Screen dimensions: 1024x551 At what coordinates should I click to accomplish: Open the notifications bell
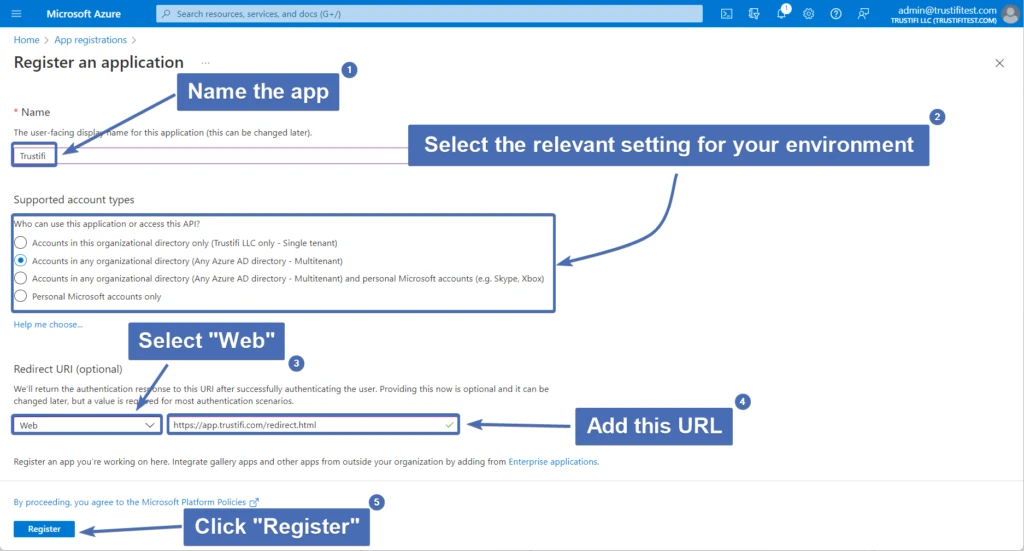point(782,13)
